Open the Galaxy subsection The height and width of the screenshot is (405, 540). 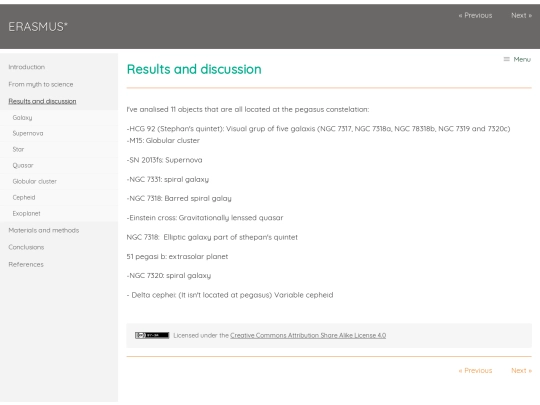point(22,117)
